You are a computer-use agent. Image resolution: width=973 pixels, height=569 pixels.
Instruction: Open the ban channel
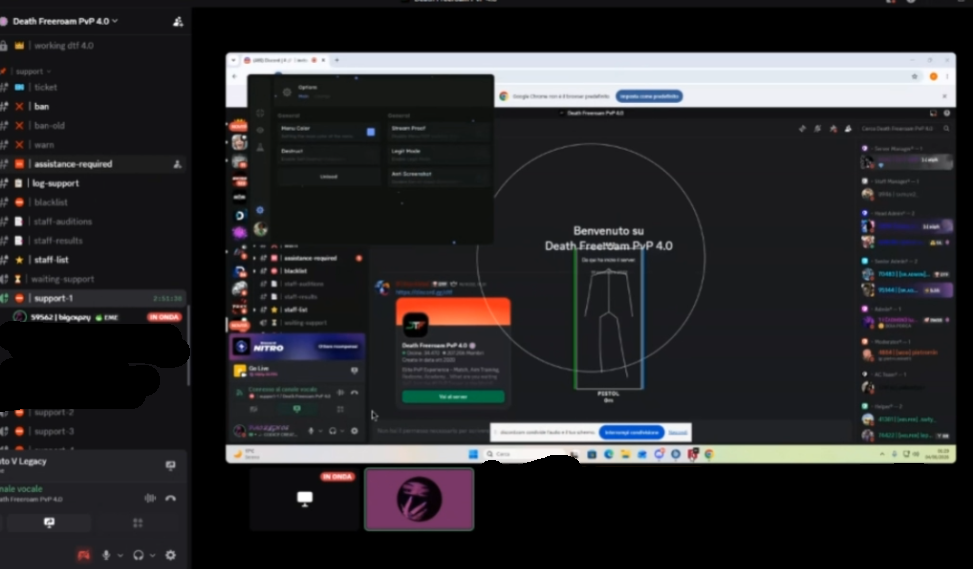41,107
